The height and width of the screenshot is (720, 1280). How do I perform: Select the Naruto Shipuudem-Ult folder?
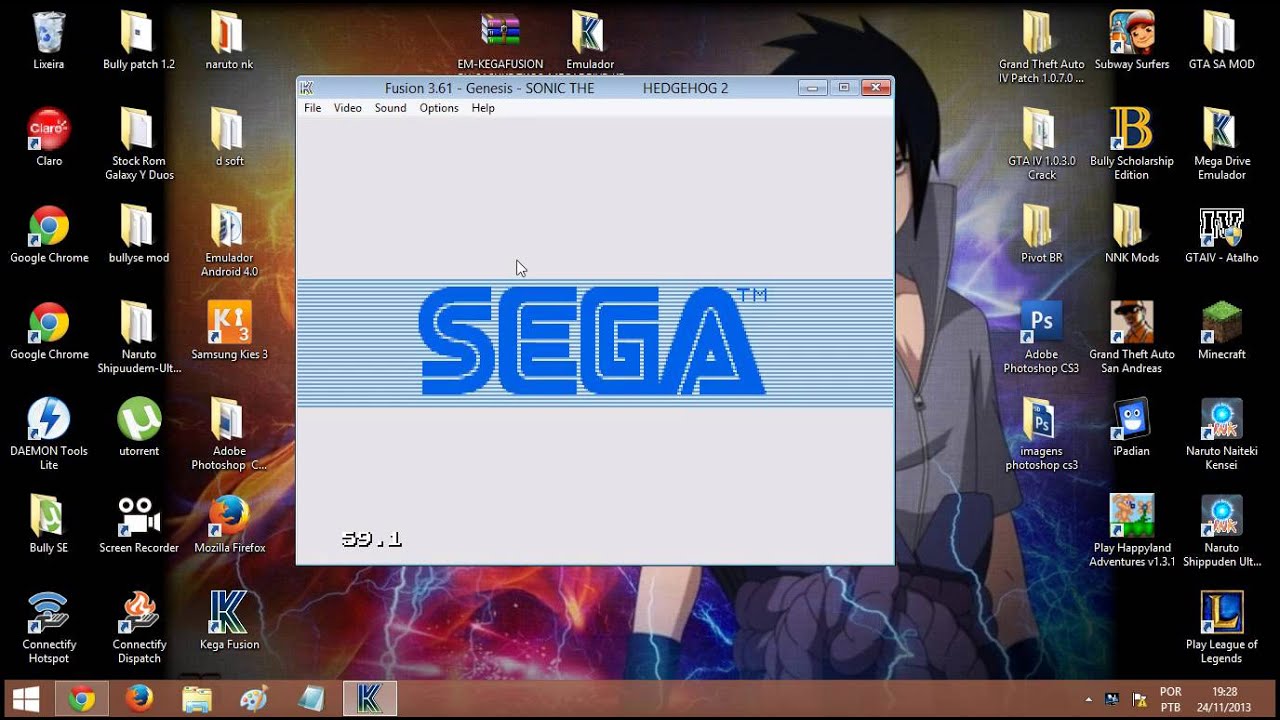[x=139, y=338]
